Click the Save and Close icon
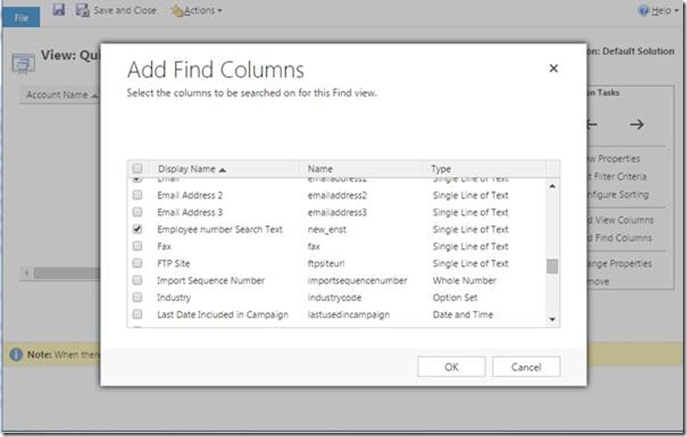Image resolution: width=687 pixels, height=437 pixels. pos(84,10)
